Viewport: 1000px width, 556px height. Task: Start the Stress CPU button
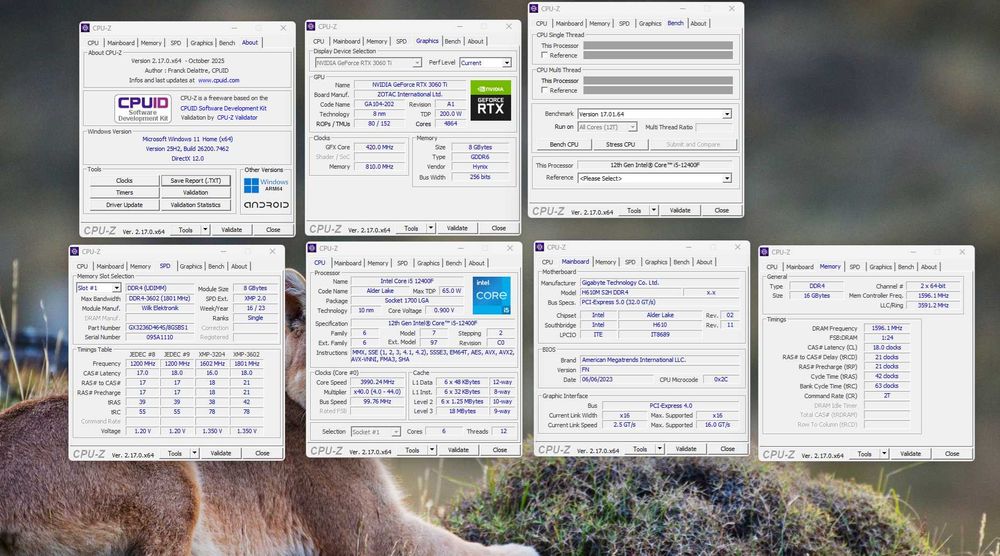pyautogui.click(x=621, y=144)
